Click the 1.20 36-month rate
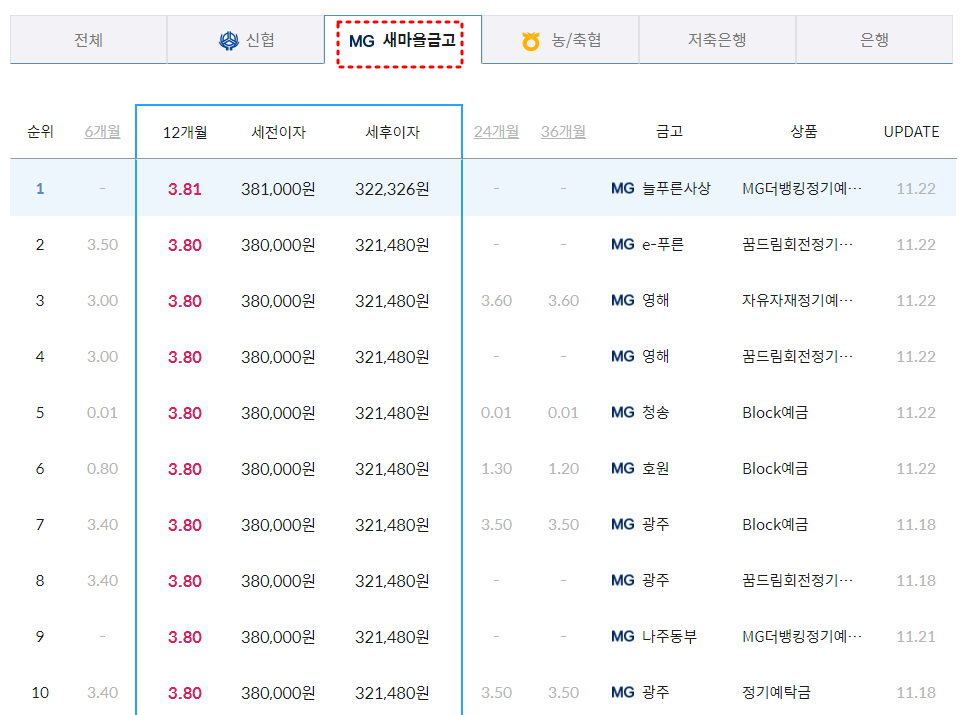The image size is (967, 715). (x=564, y=468)
